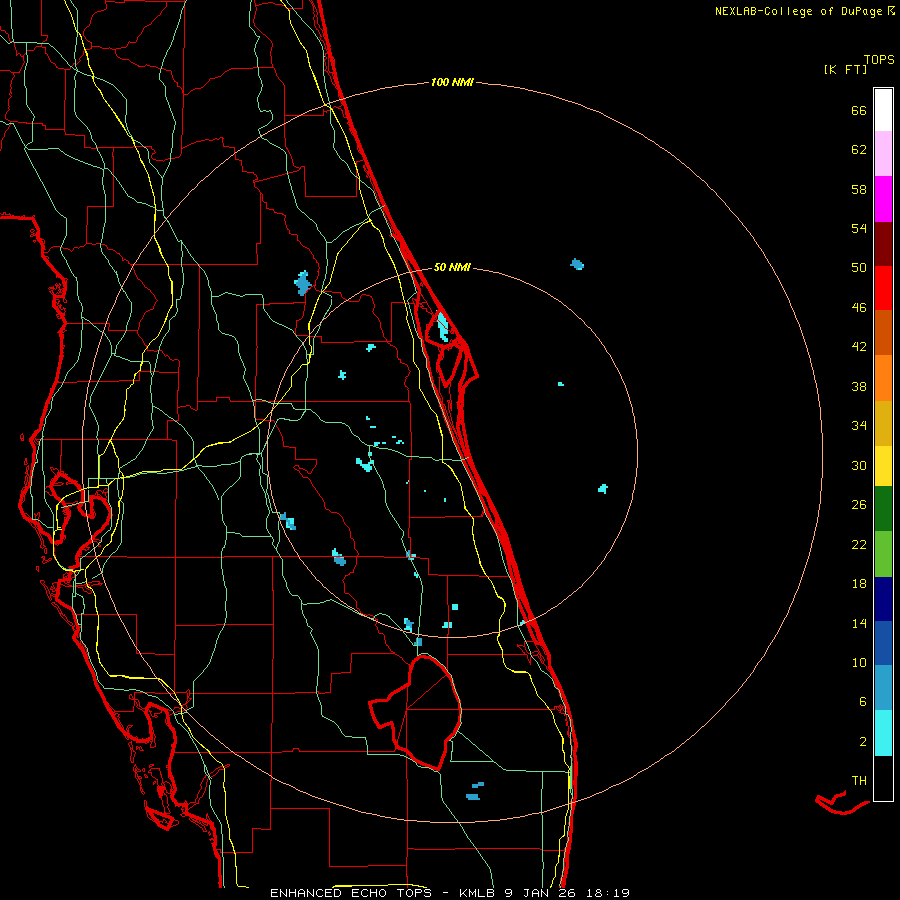Click the blue echo cluster north of 50 NMI ring inland
The image size is (900, 900).
coord(302,283)
